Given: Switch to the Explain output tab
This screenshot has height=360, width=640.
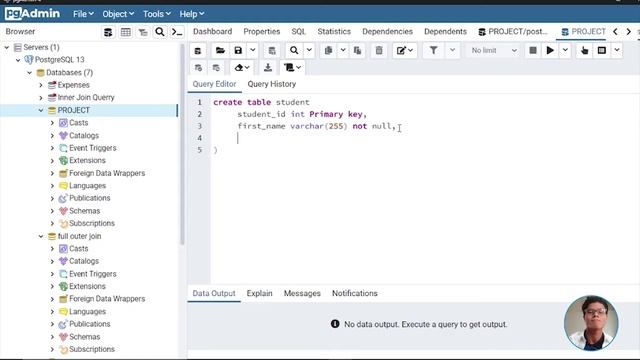Looking at the screenshot, I should [259, 293].
